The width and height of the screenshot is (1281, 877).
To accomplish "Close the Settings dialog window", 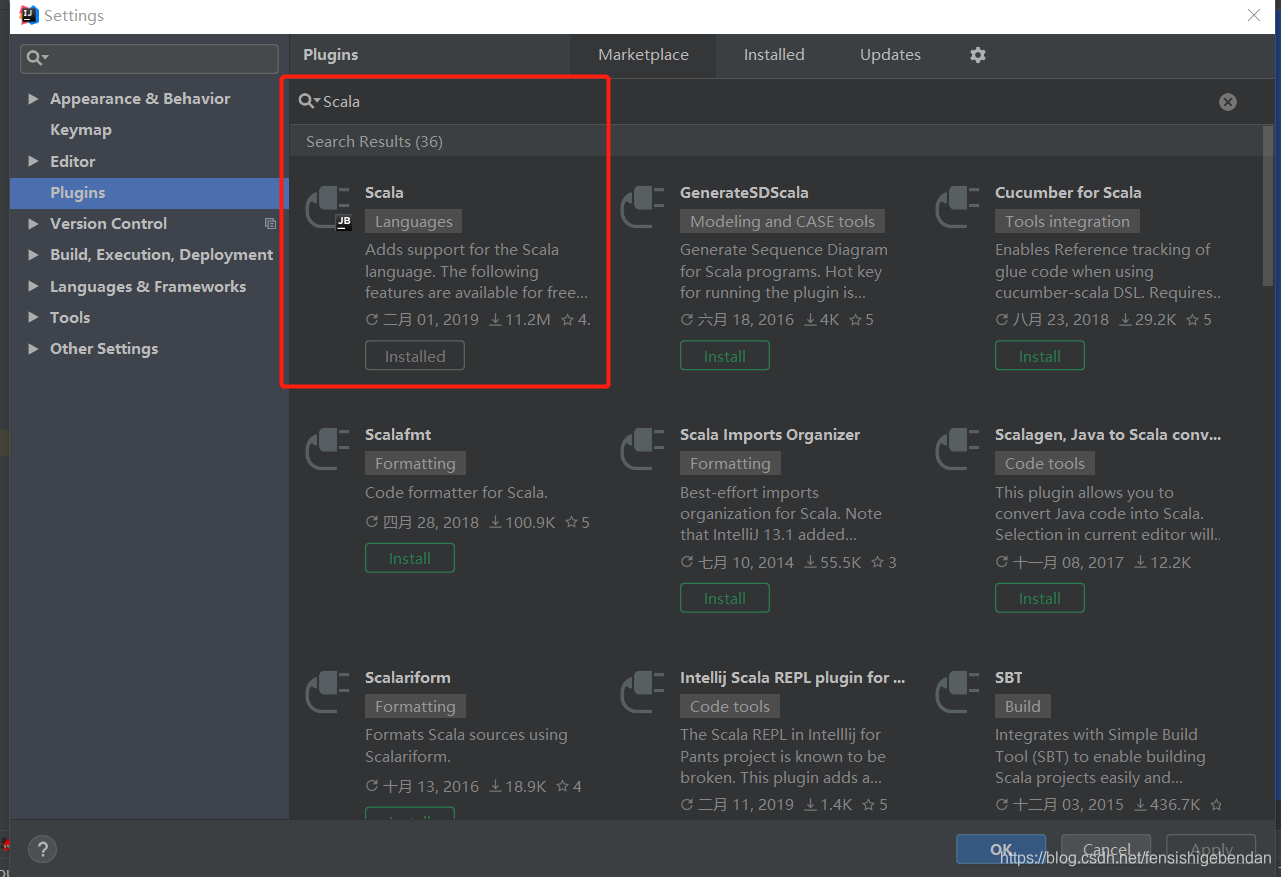I will pos(1254,15).
